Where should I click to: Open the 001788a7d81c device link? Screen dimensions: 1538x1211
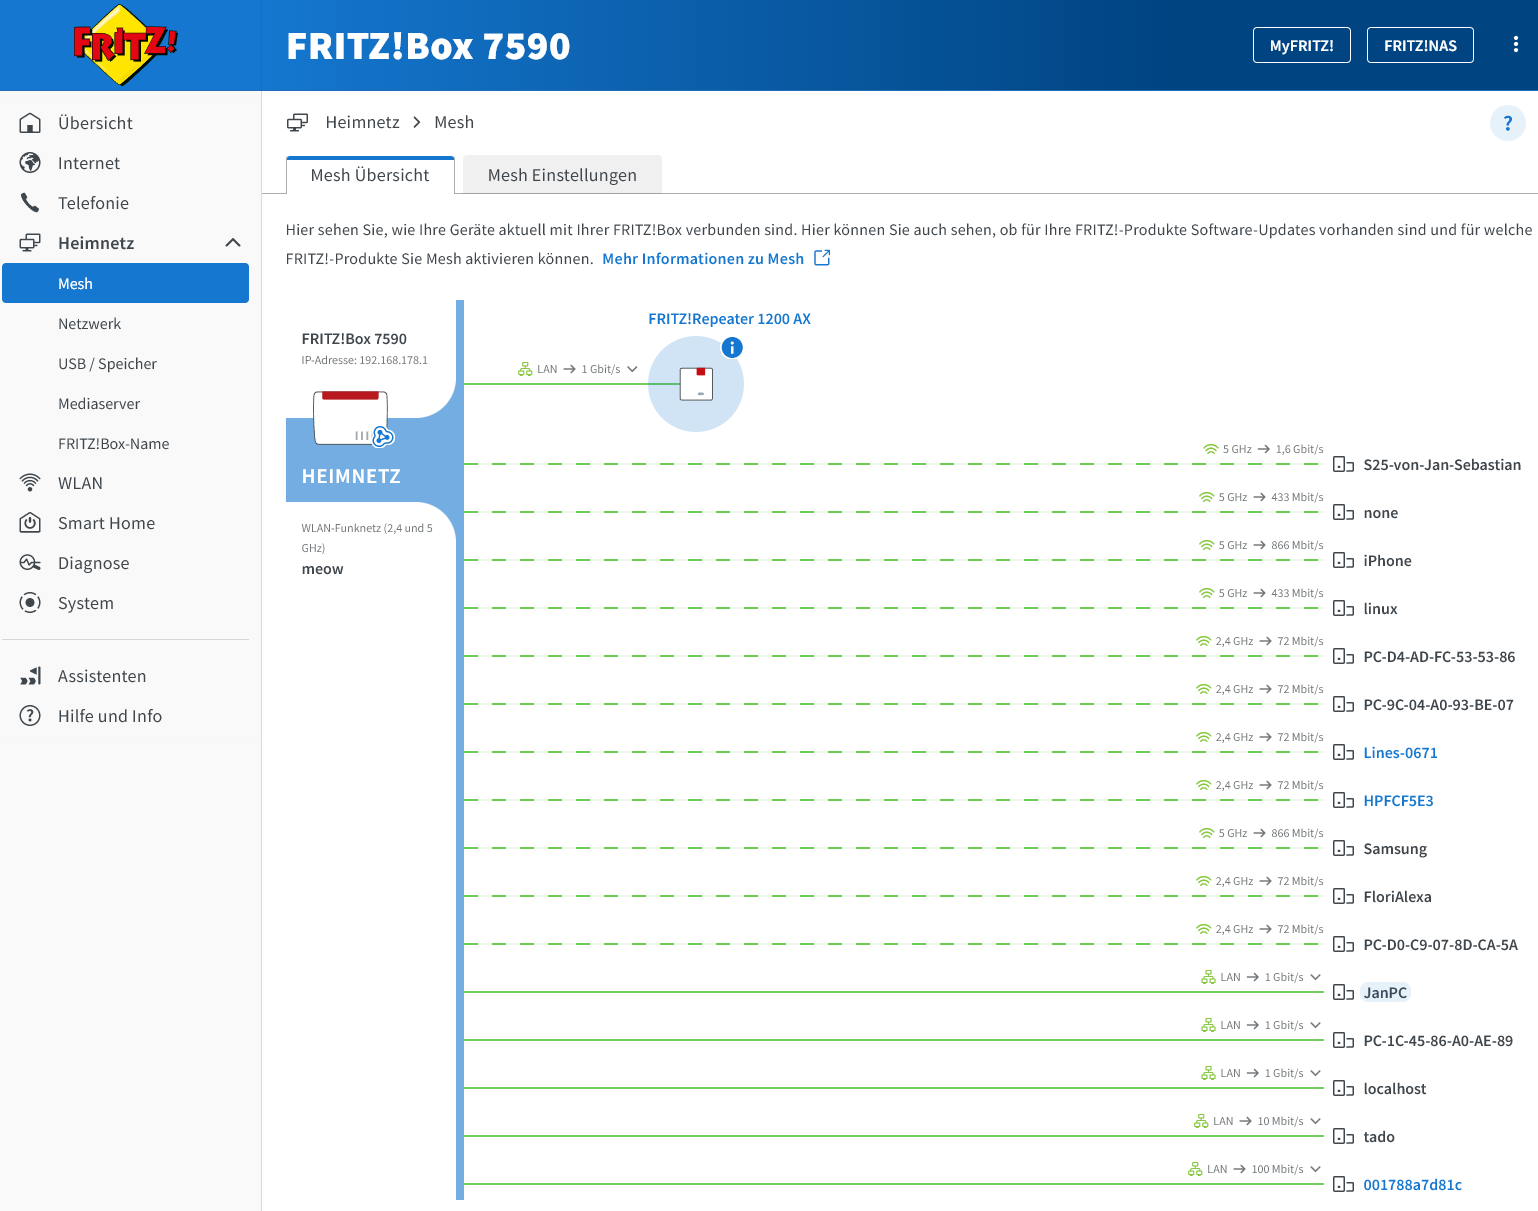1412,1185
